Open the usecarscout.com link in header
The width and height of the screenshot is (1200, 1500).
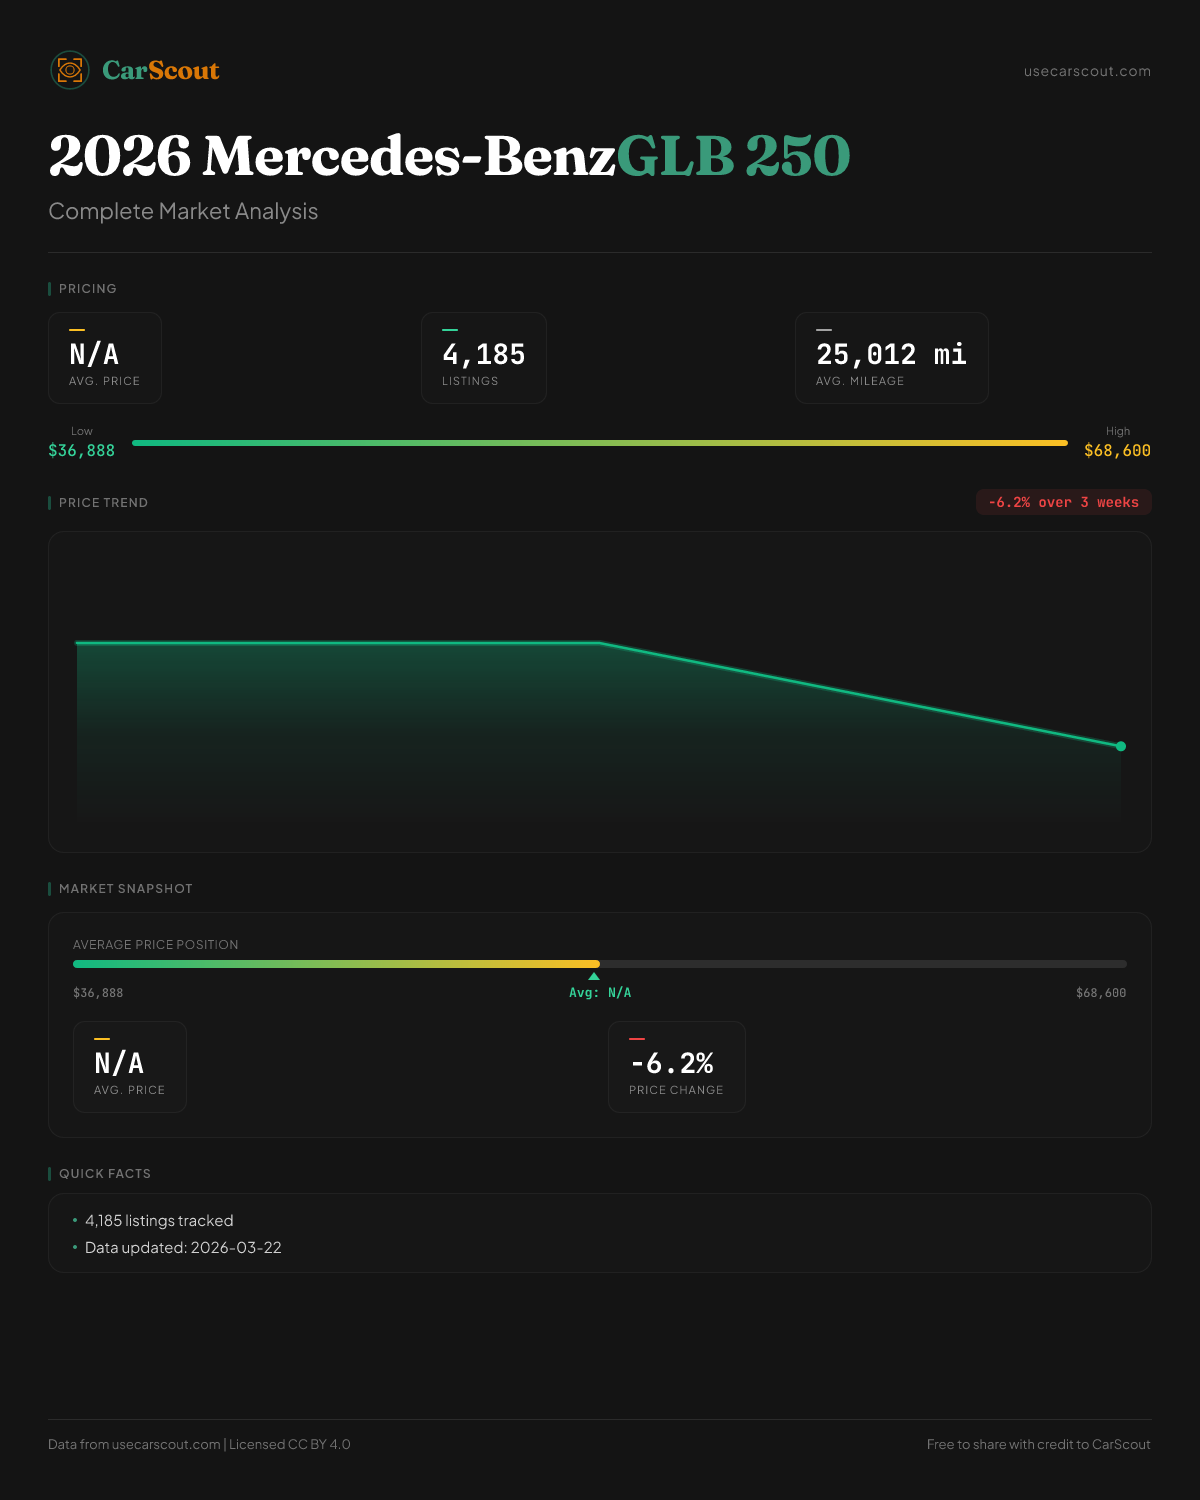point(1087,71)
